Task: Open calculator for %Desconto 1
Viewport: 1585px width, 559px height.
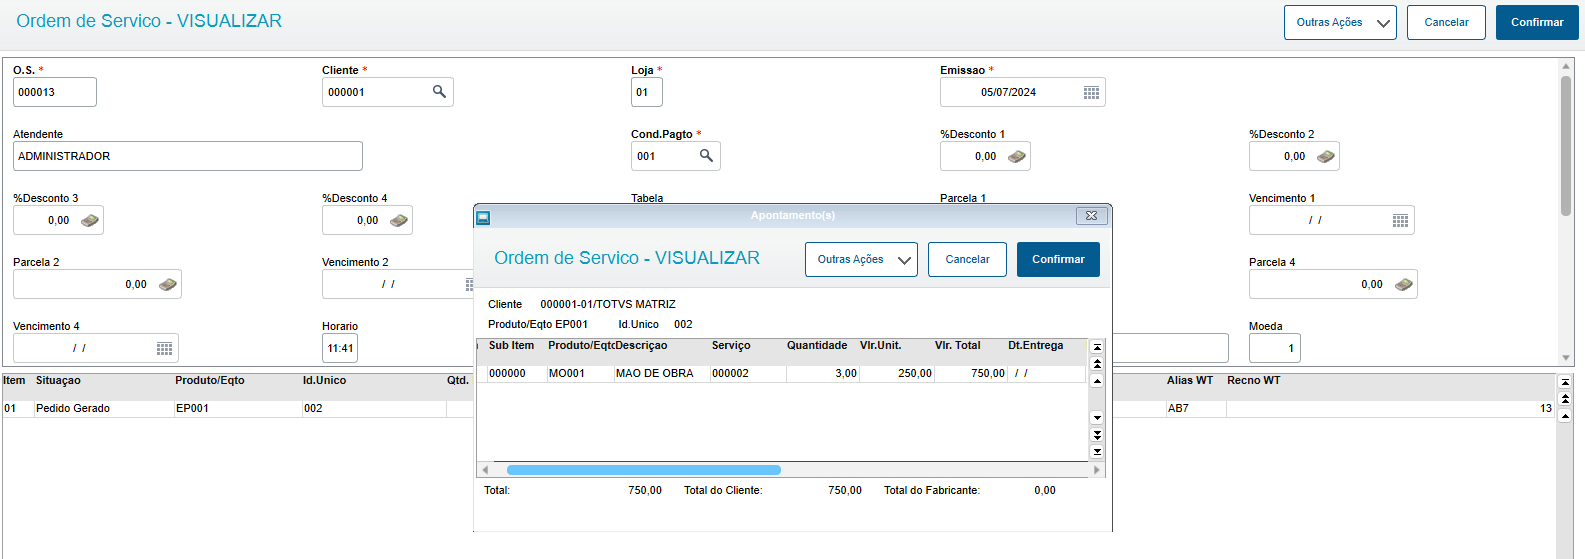Action: 1017,156
